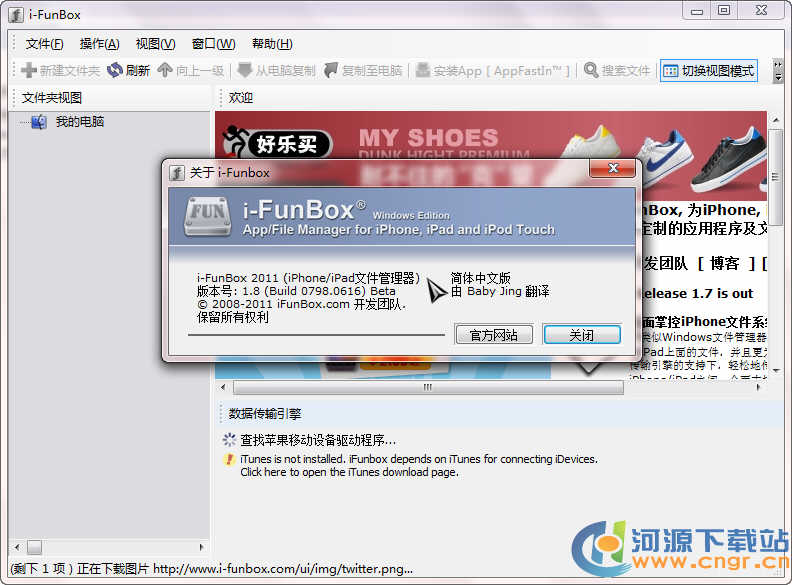Click the 关于 i-Funbox dialog title icon
Viewport: 792px width, 585px height.
177,173
